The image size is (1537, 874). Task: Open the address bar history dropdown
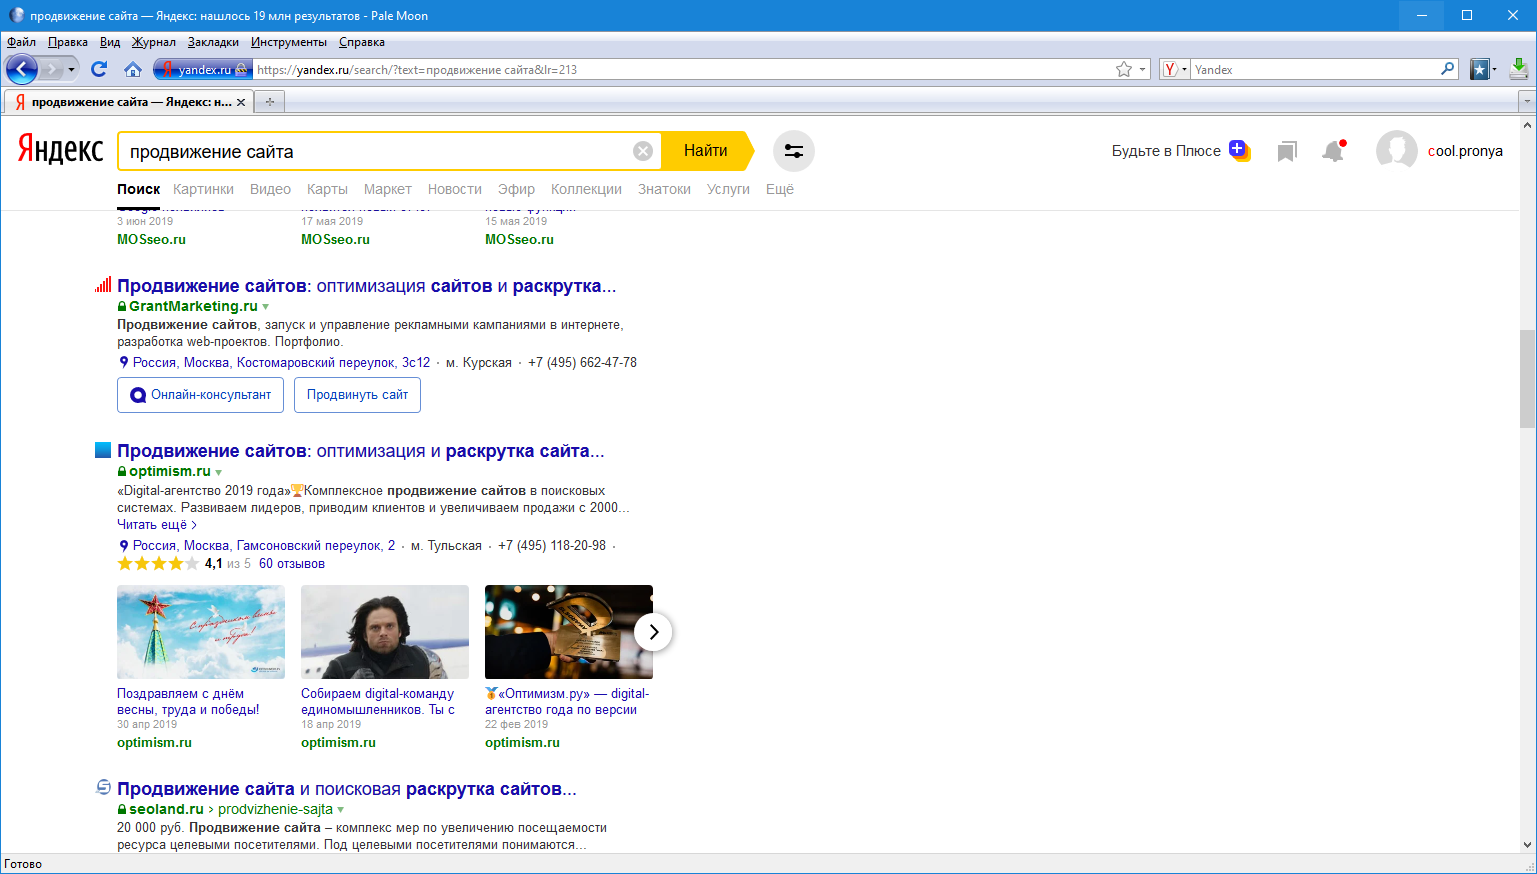coord(1142,69)
